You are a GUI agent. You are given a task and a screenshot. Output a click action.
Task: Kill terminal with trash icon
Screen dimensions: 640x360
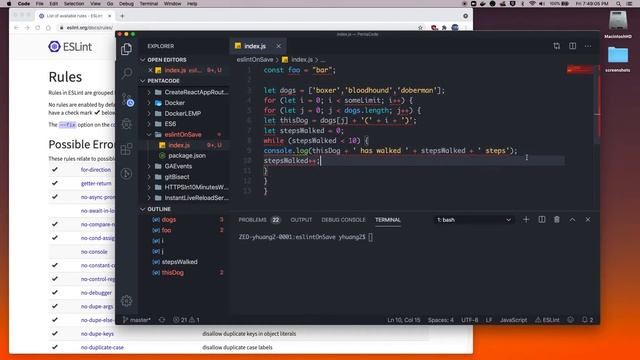pos(557,220)
